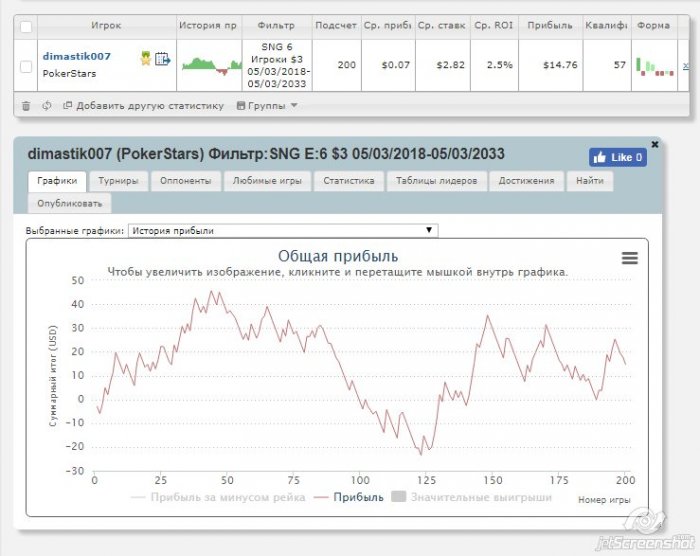Screen dimensions: 700x556
Task: Open the dimastik007 player profile link
Action: click(x=76, y=56)
